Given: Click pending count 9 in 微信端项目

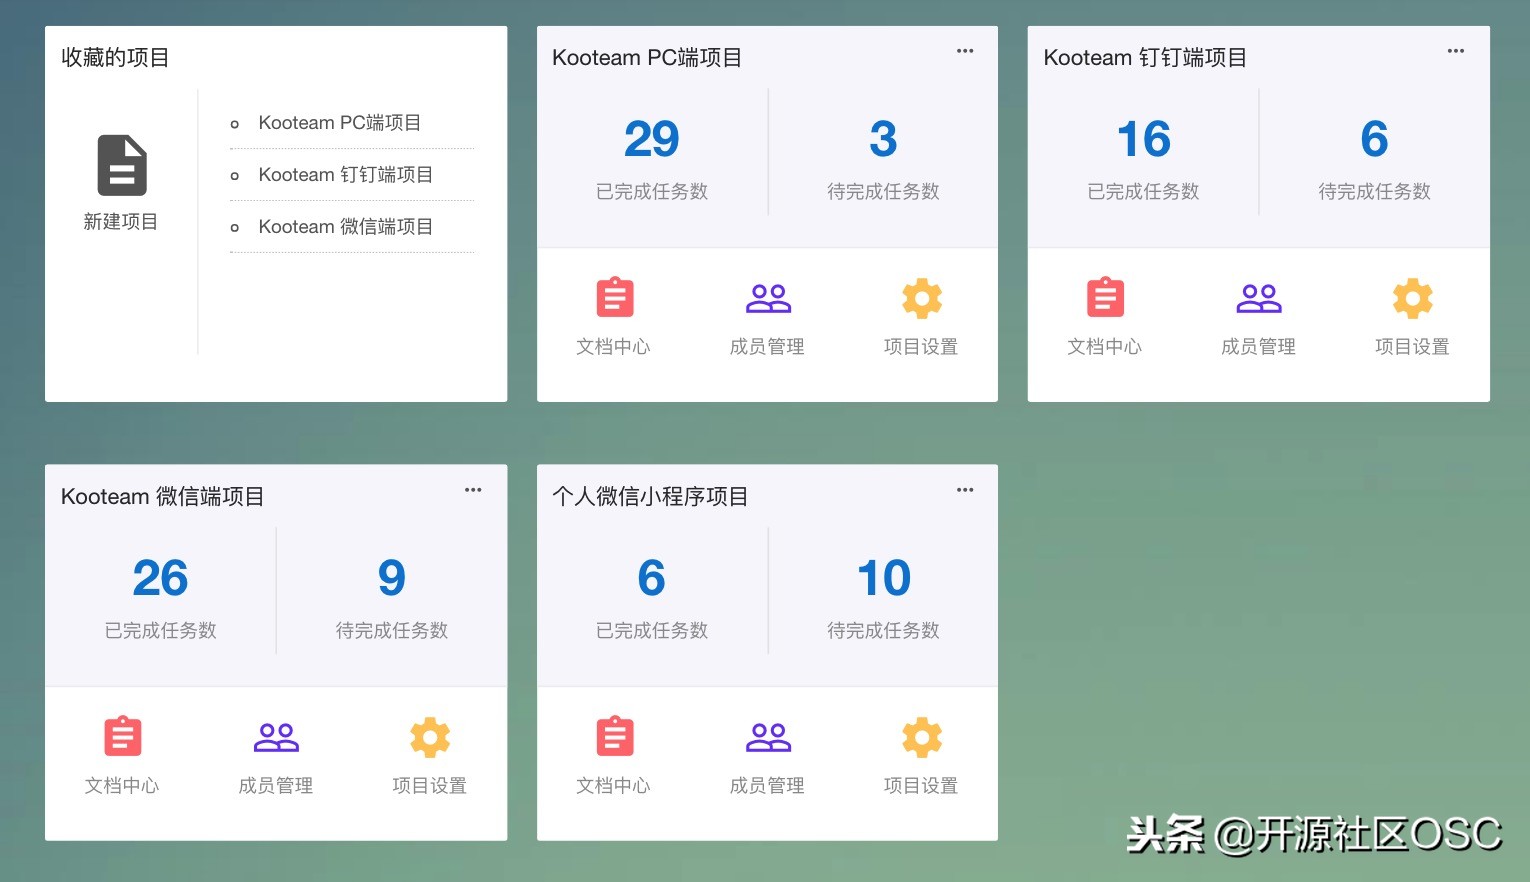Looking at the screenshot, I should click(392, 578).
